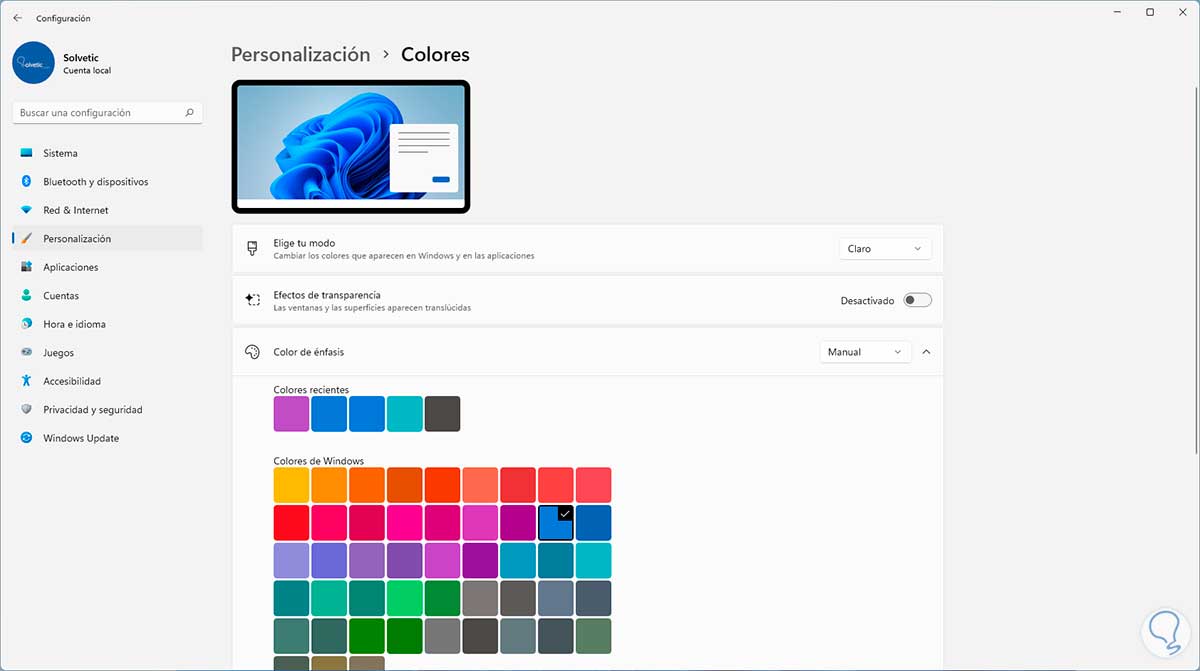Click the back arrow in title bar
This screenshot has height=671, width=1200.
[x=17, y=18]
